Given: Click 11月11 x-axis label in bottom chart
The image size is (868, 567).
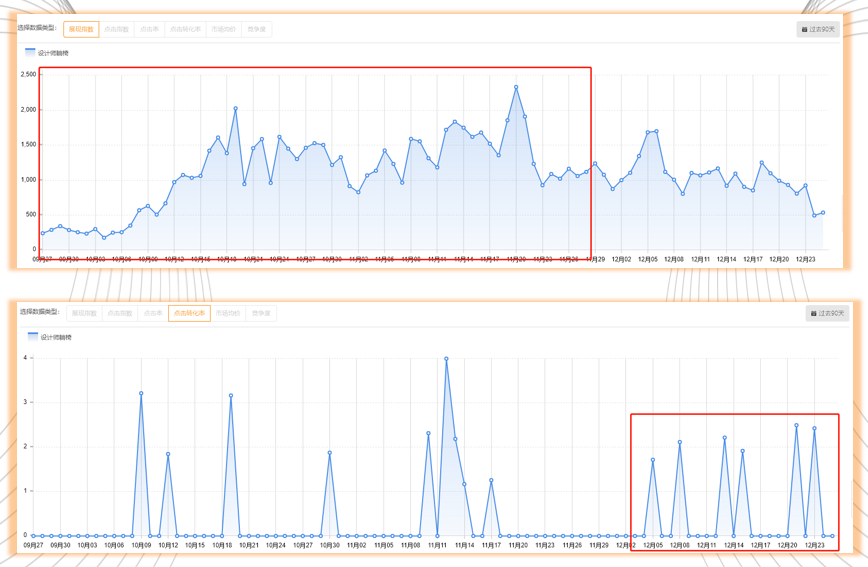Looking at the screenshot, I should click(437, 545).
